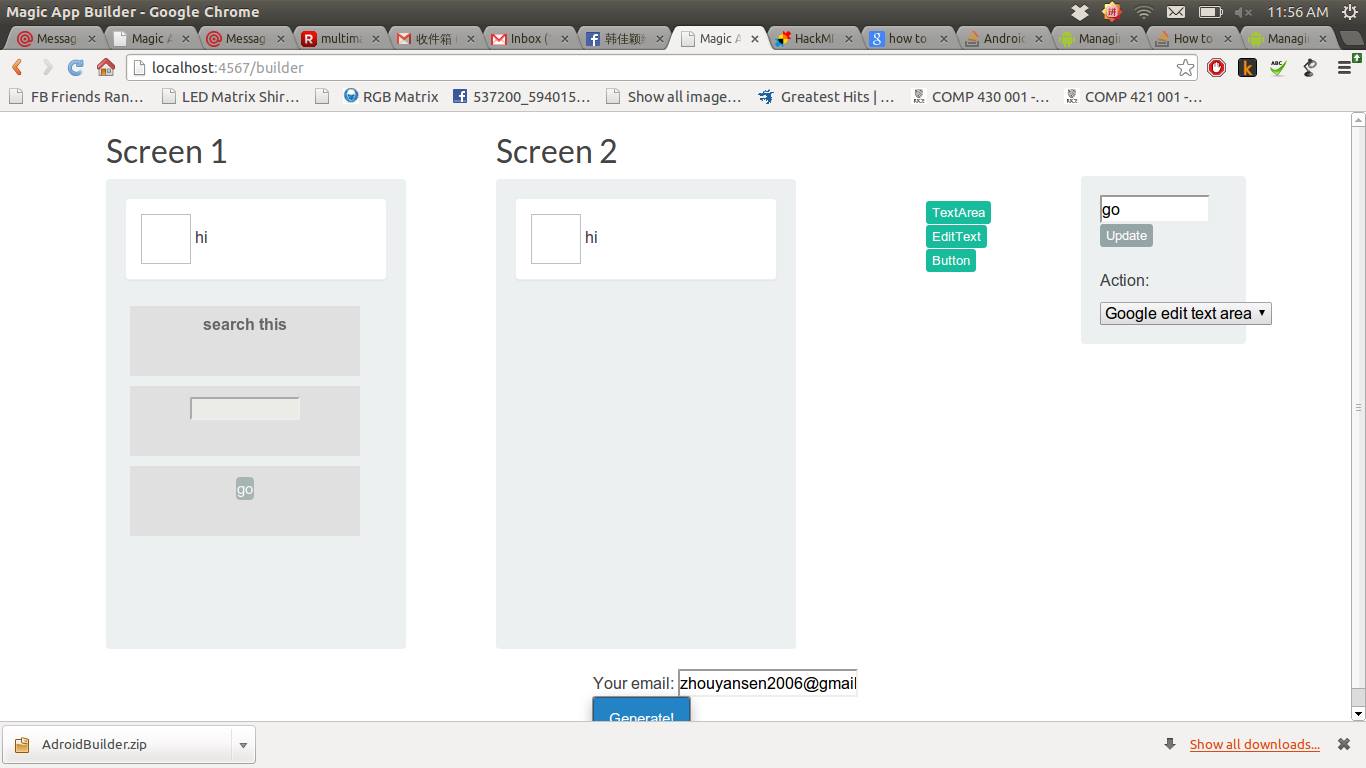Open the 537200_594015... Facebook bookmark
This screenshot has height=768, width=1366.
(x=521, y=97)
